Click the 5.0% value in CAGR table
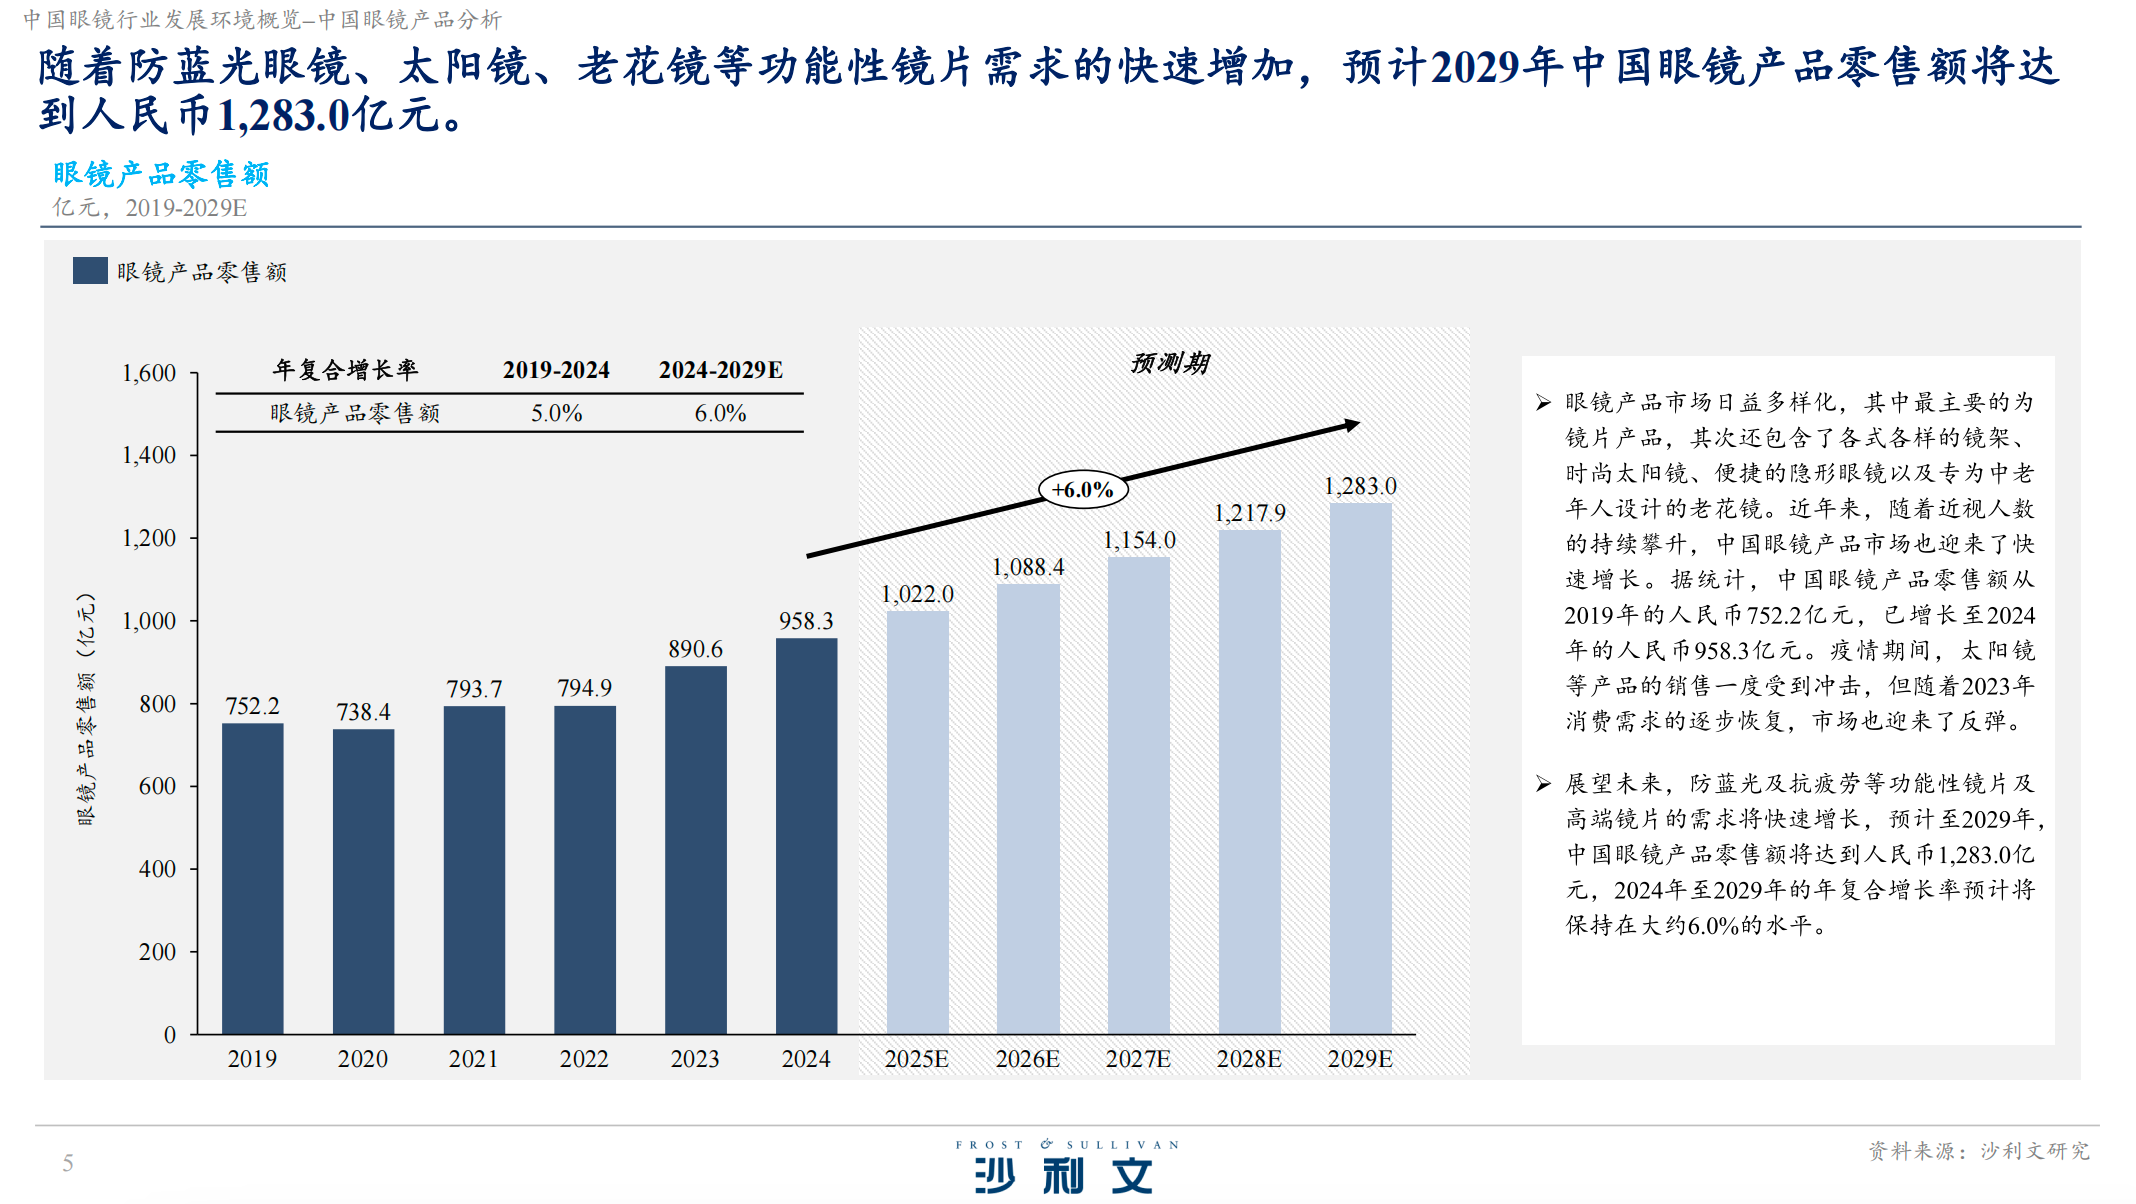This screenshot has width=2136, height=1204. click(556, 413)
